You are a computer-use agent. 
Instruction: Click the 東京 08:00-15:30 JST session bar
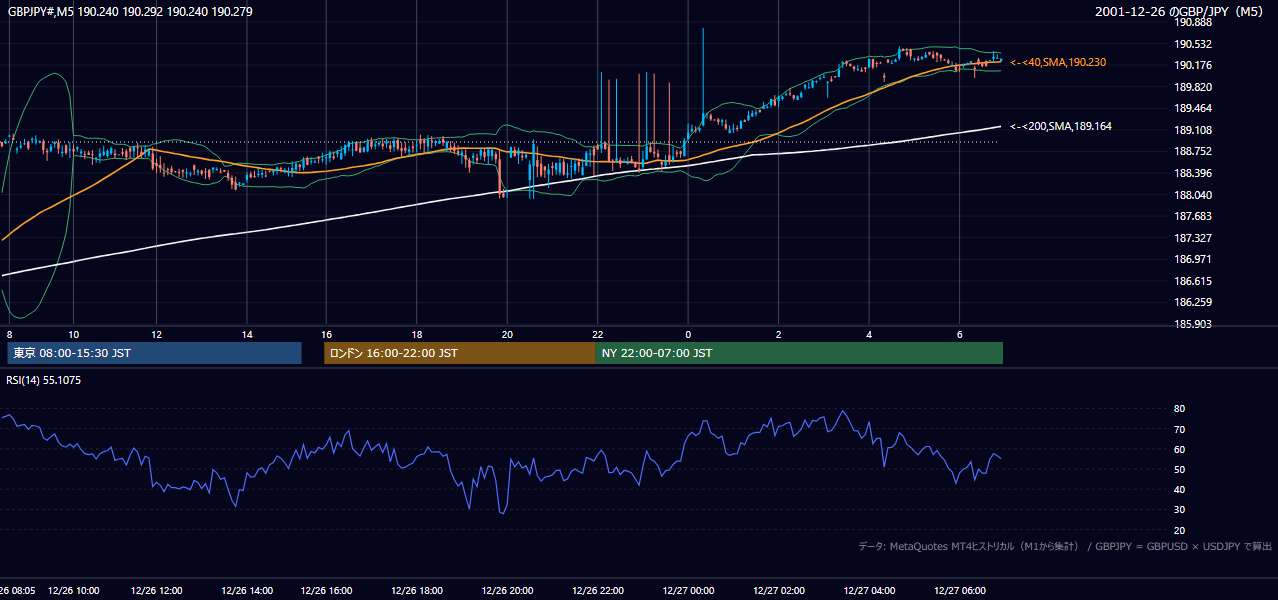(x=154, y=353)
